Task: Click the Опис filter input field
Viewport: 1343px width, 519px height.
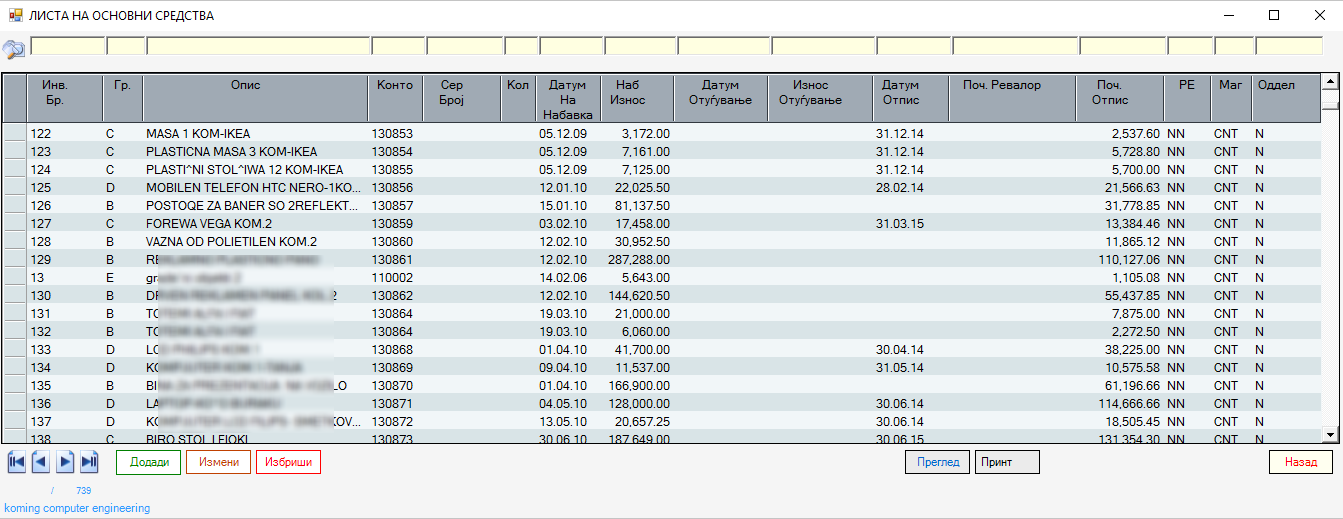Action: 258,46
